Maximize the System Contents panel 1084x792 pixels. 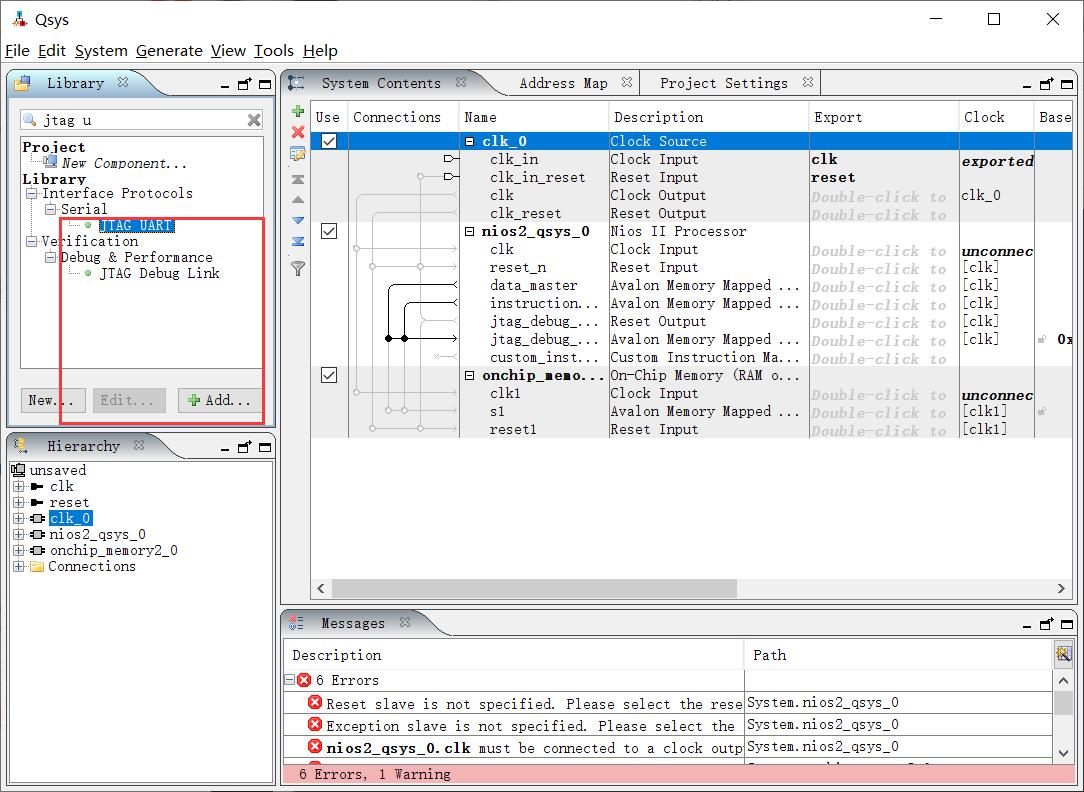click(x=1067, y=84)
